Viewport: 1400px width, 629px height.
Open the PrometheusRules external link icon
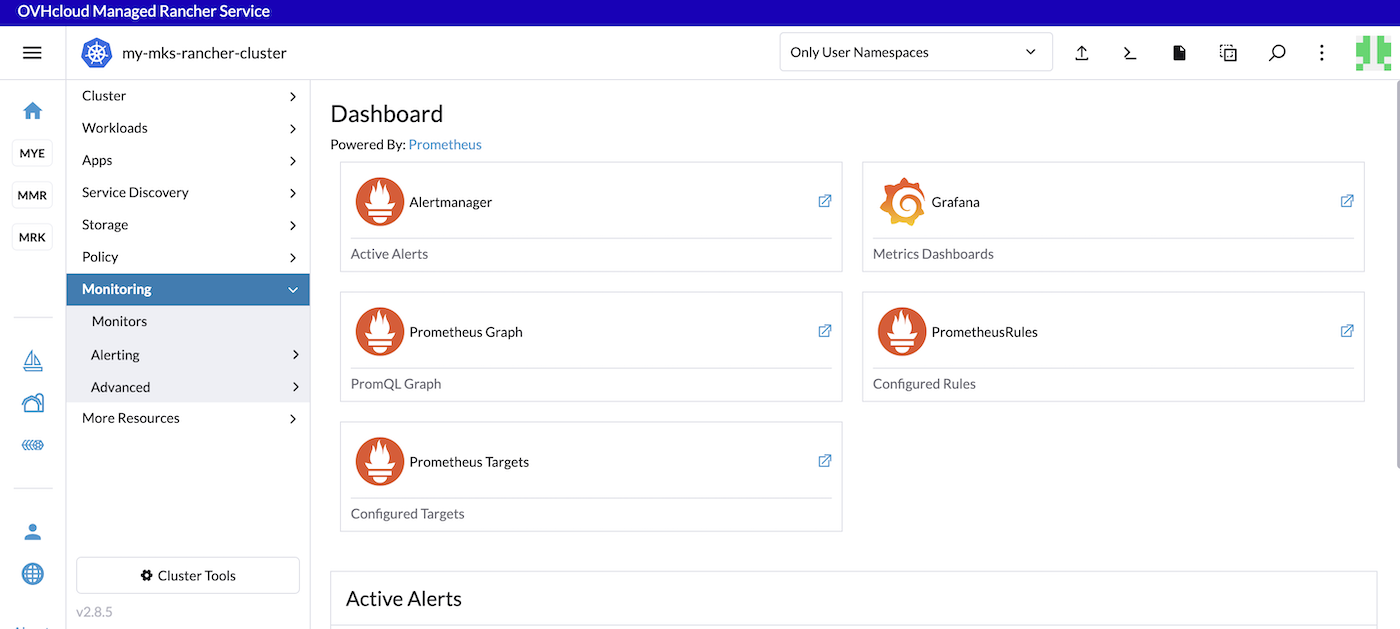1347,330
